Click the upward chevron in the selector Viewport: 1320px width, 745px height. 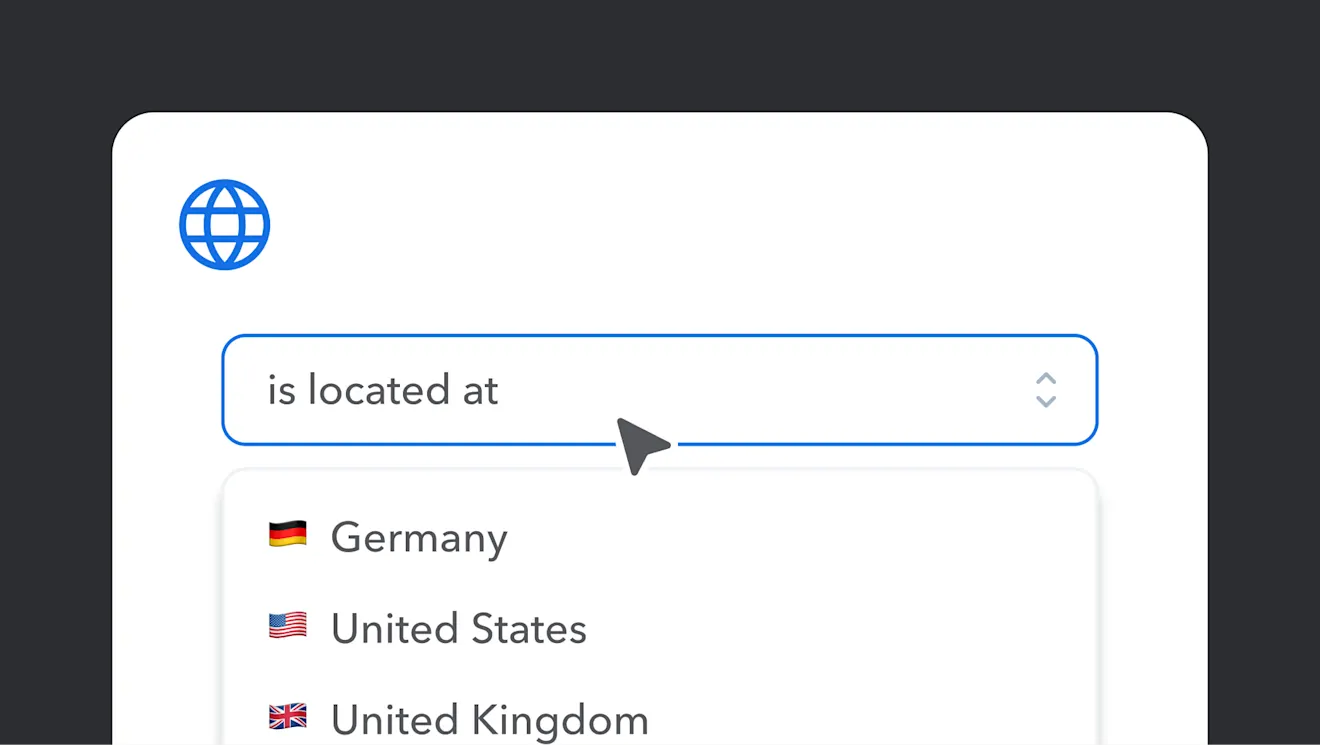[x=1045, y=378]
